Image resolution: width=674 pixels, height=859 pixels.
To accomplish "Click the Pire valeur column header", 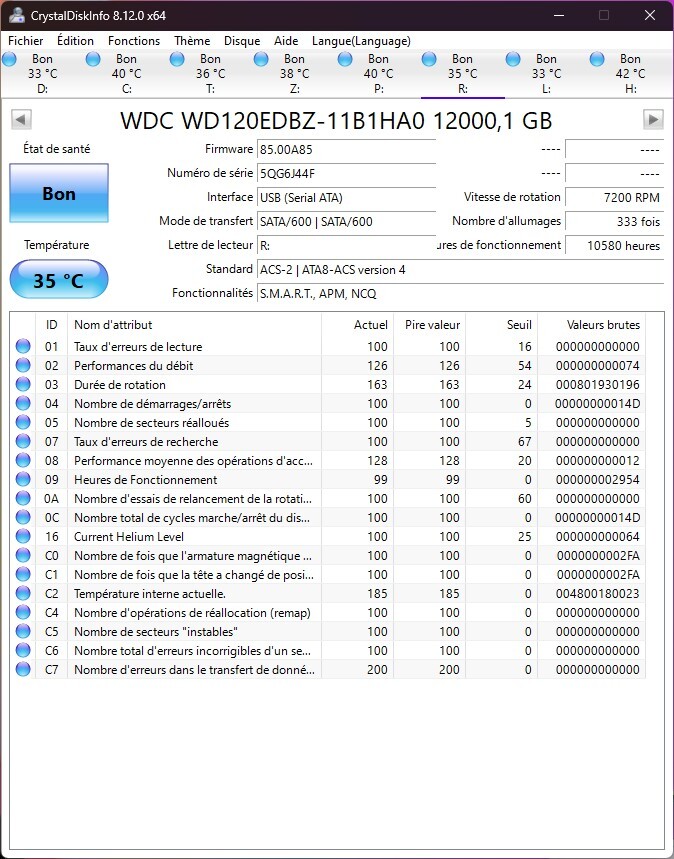I will point(430,325).
